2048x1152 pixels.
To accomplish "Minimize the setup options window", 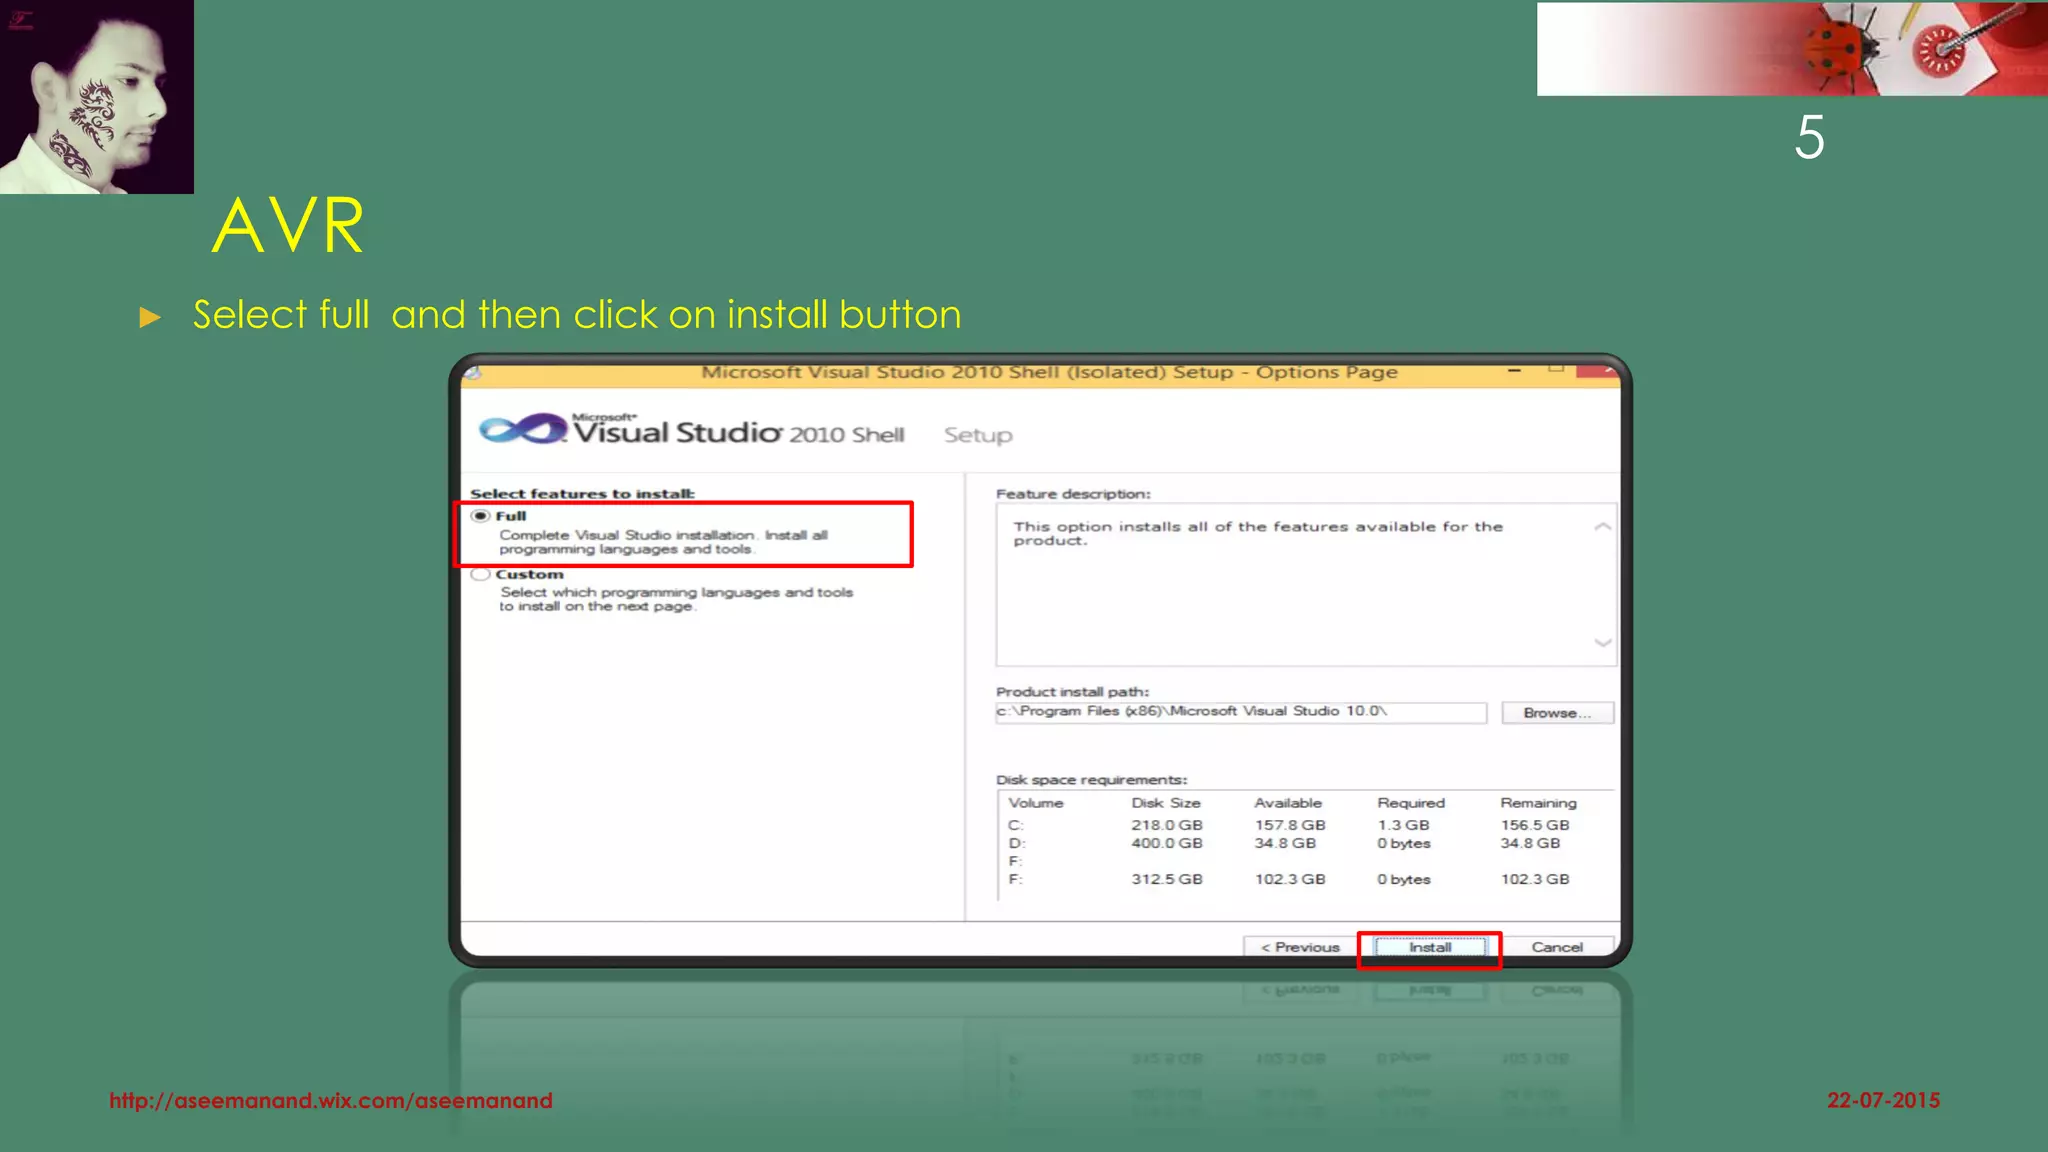I will 1515,371.
